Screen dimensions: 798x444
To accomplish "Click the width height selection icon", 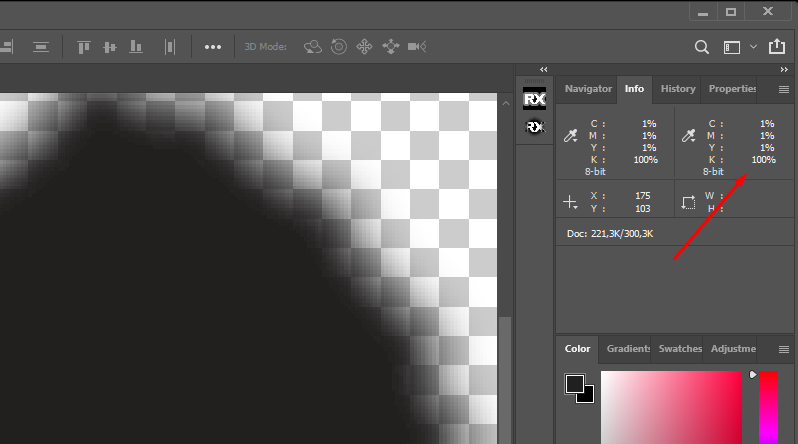I will coord(689,202).
